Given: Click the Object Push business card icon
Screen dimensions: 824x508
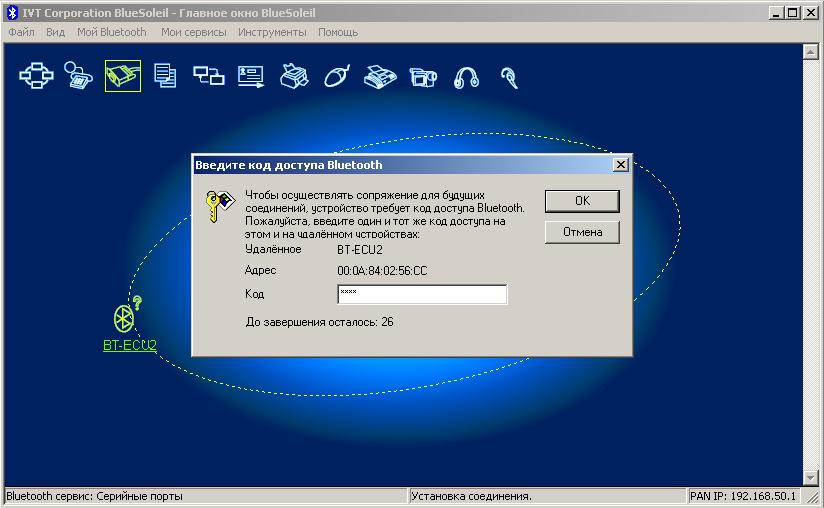Looking at the screenshot, I should [251, 76].
